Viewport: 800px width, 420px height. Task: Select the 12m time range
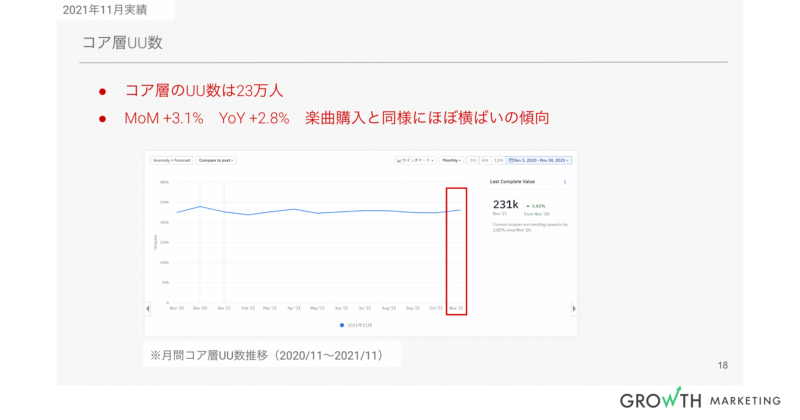tap(498, 160)
